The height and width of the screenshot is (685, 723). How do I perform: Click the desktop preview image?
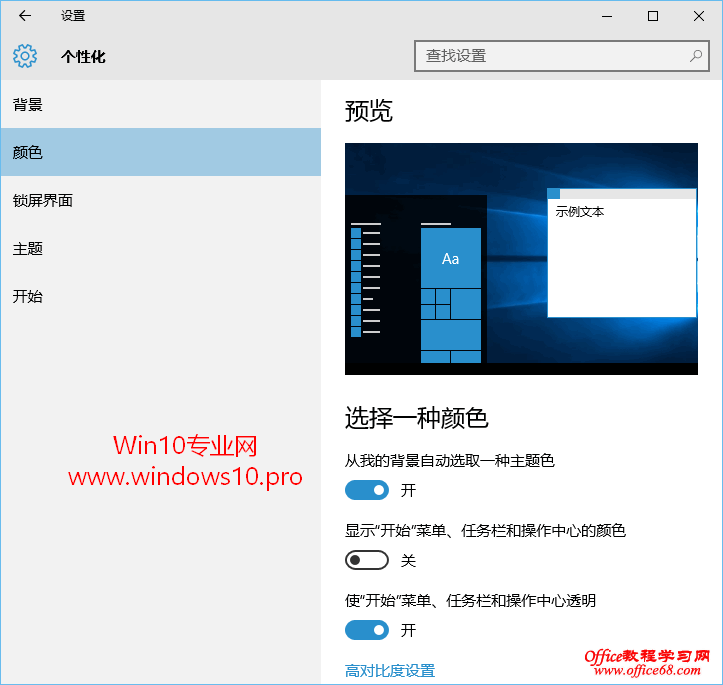click(521, 259)
